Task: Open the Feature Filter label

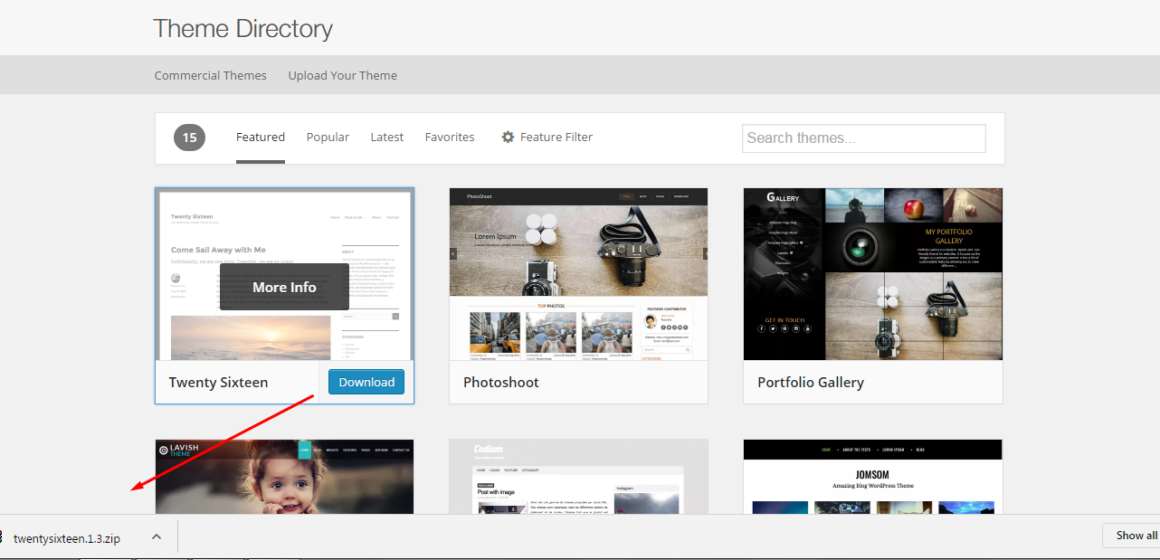Action: point(556,137)
